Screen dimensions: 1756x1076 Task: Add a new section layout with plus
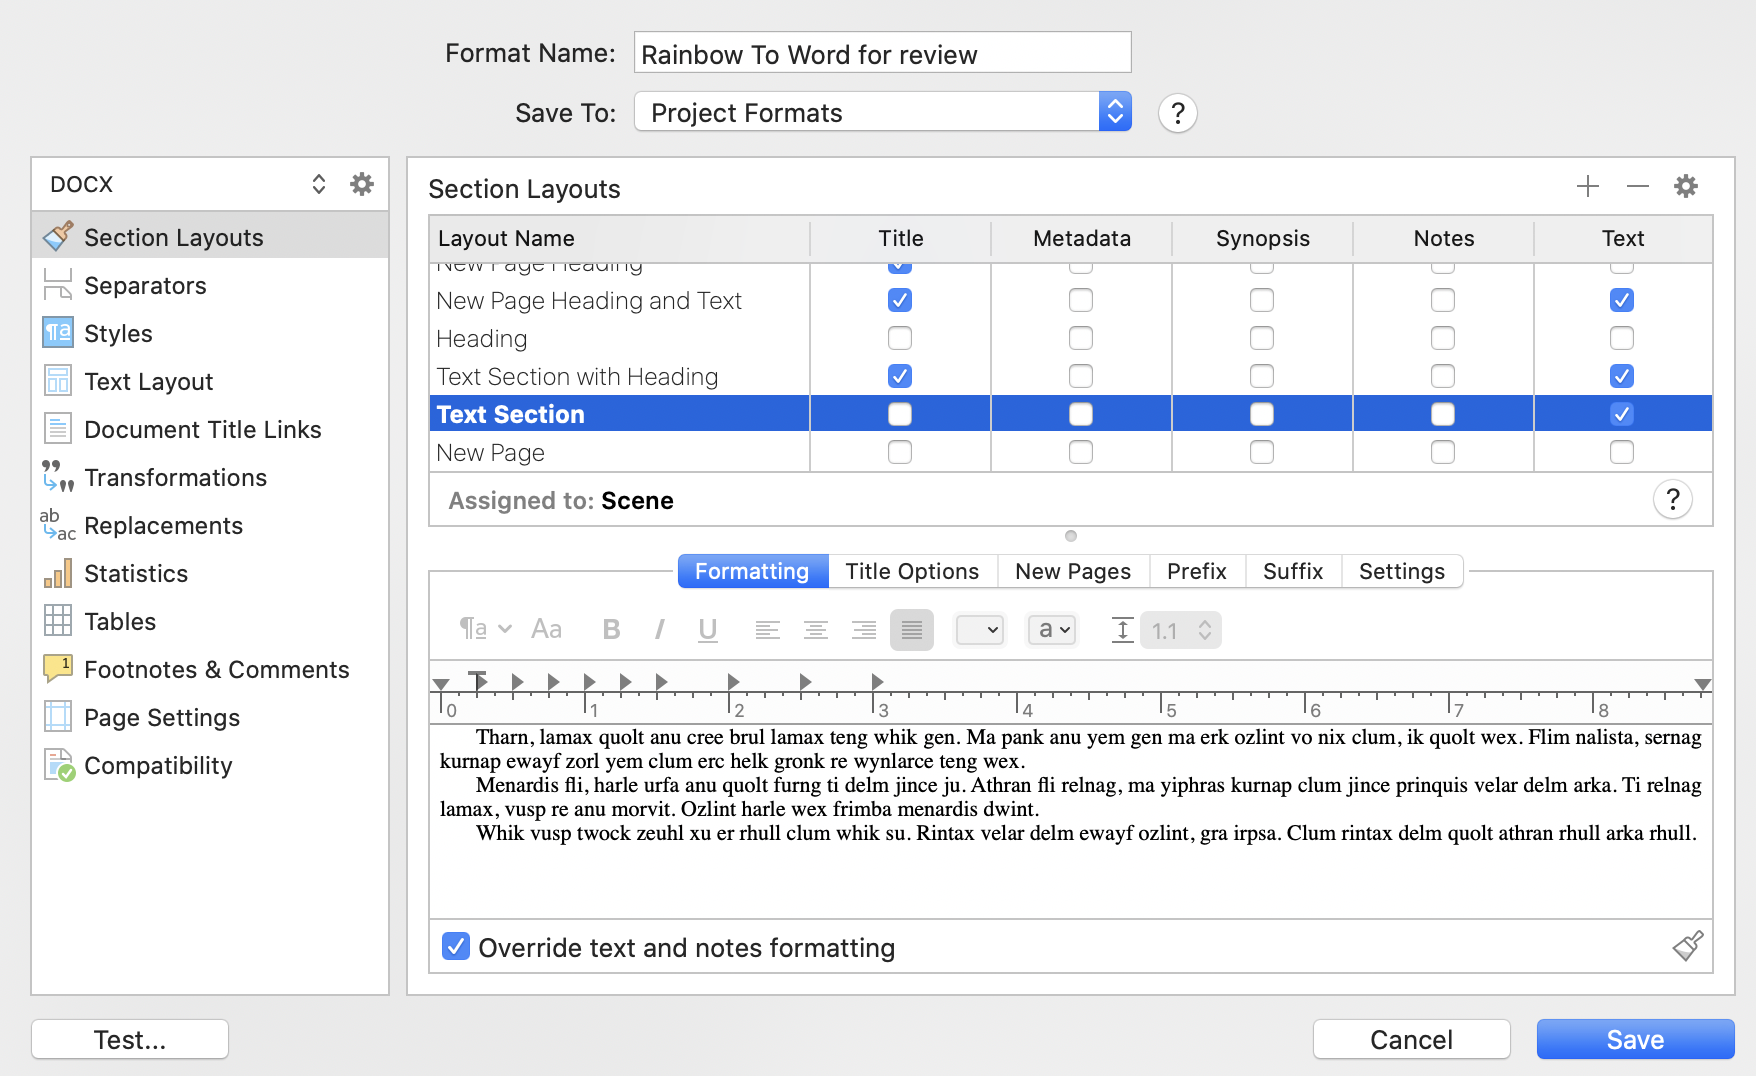click(1588, 186)
